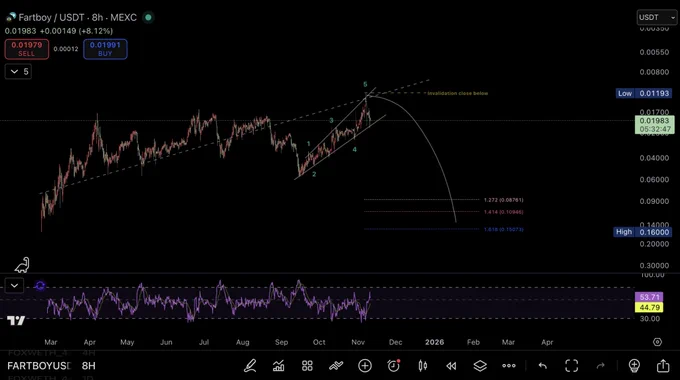The width and height of the screenshot is (680, 380).
Task: Open the alert clock icon
Action: [x=393, y=366]
